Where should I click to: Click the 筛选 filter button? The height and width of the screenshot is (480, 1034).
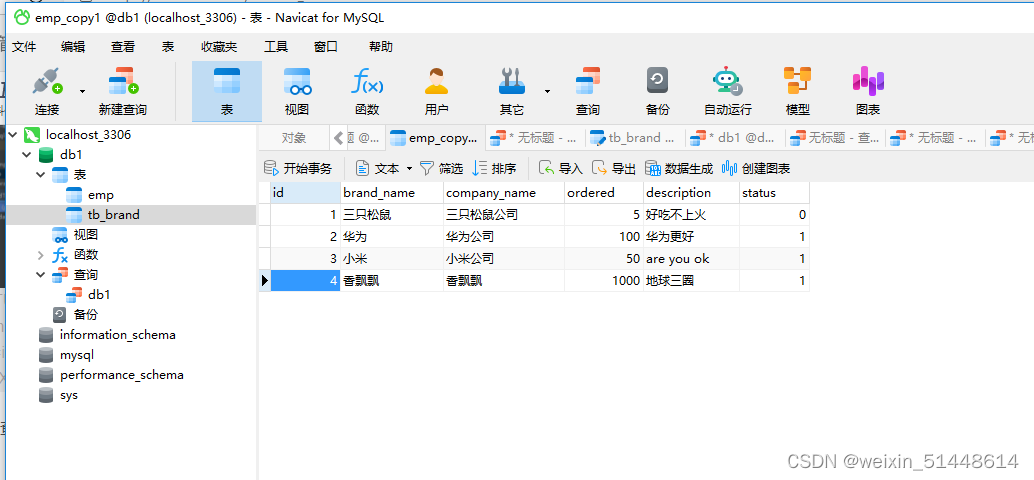point(442,168)
